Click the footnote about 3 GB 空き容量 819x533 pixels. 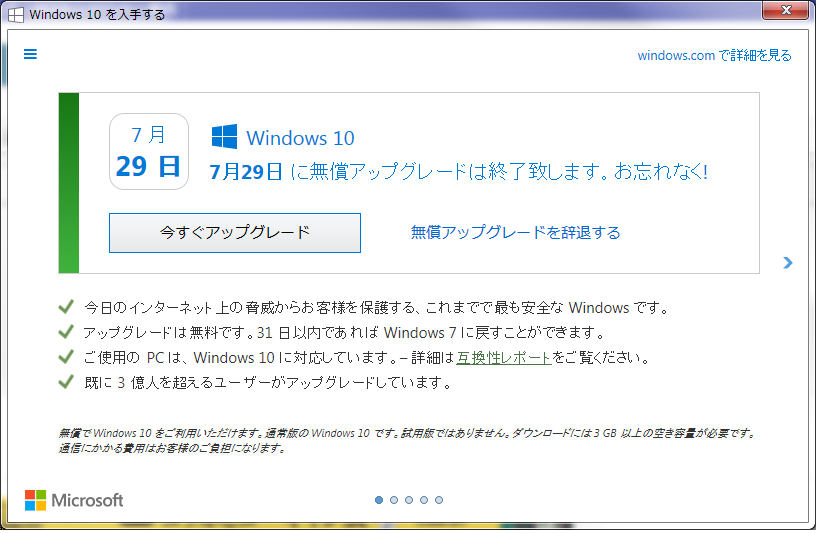407,433
